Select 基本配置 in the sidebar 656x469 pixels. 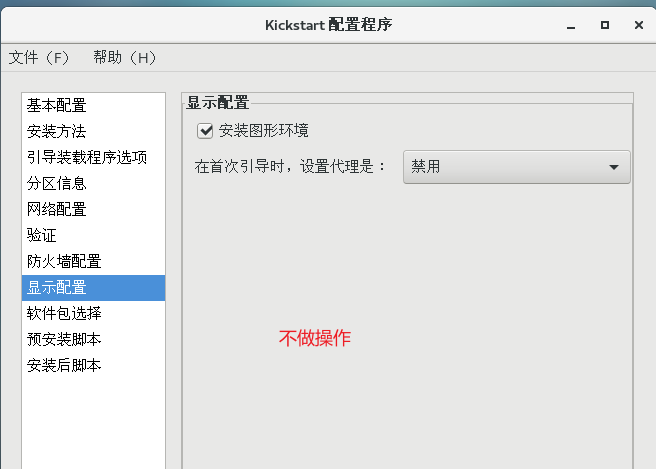(93, 105)
